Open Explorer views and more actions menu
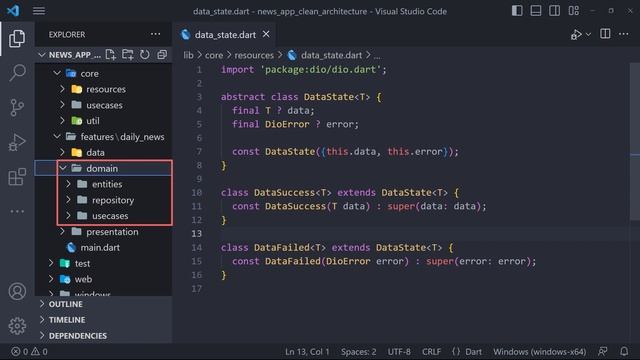640x360 pixels. (156, 34)
